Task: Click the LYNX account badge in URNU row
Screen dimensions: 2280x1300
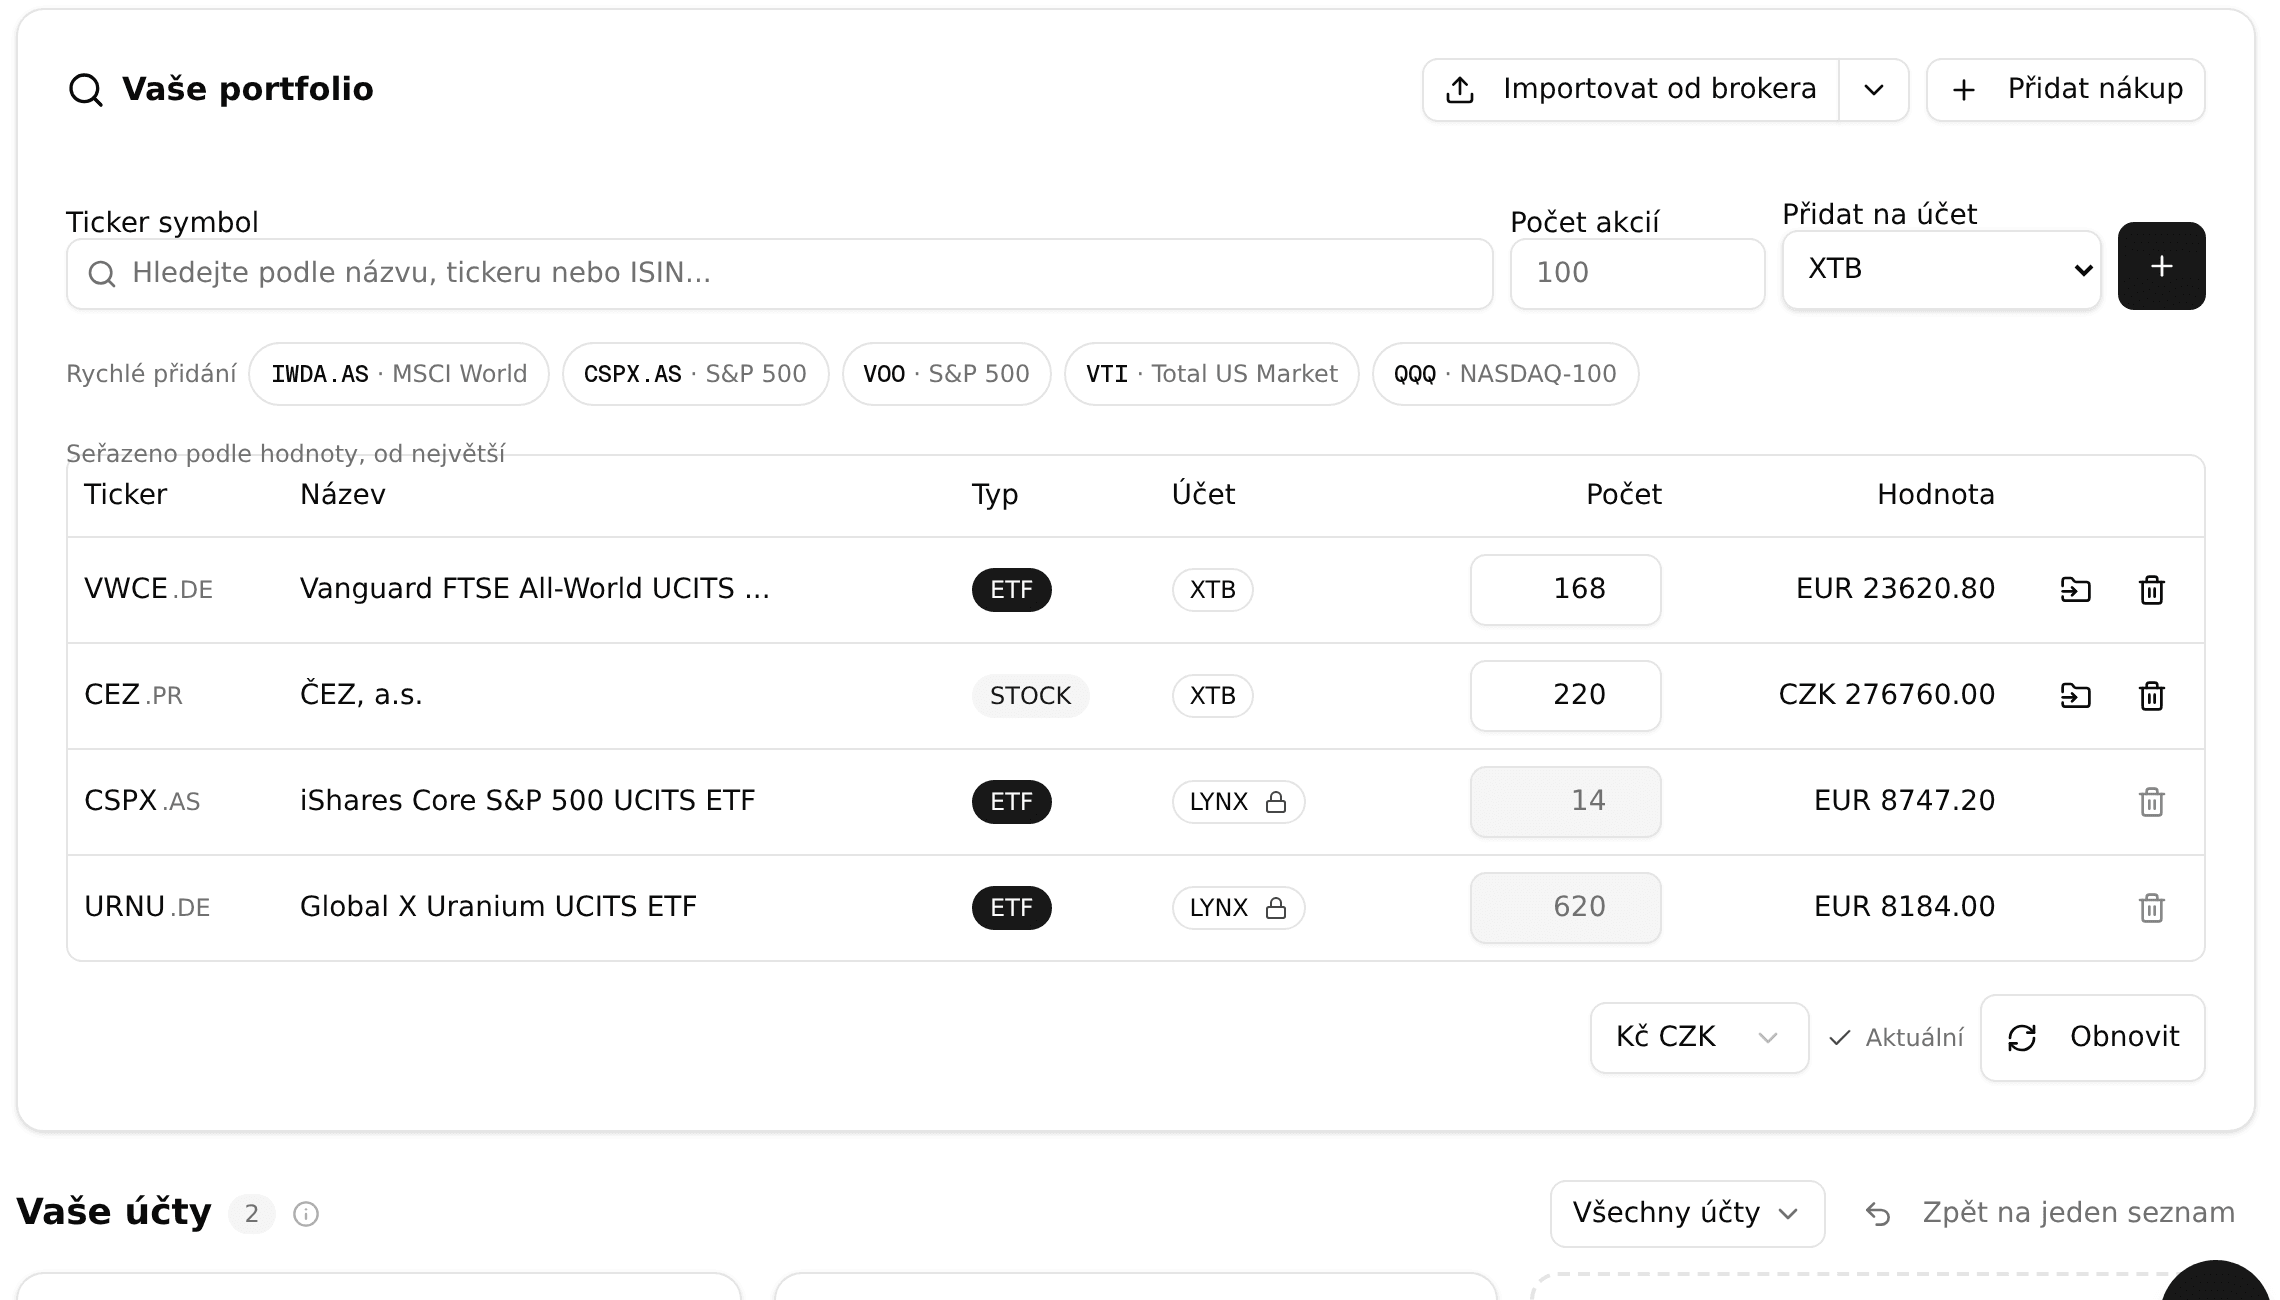Action: [1239, 908]
